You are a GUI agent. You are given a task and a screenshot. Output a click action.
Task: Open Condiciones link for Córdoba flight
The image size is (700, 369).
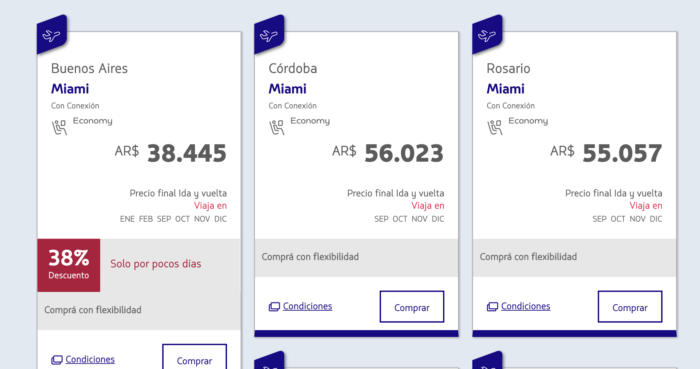307,306
